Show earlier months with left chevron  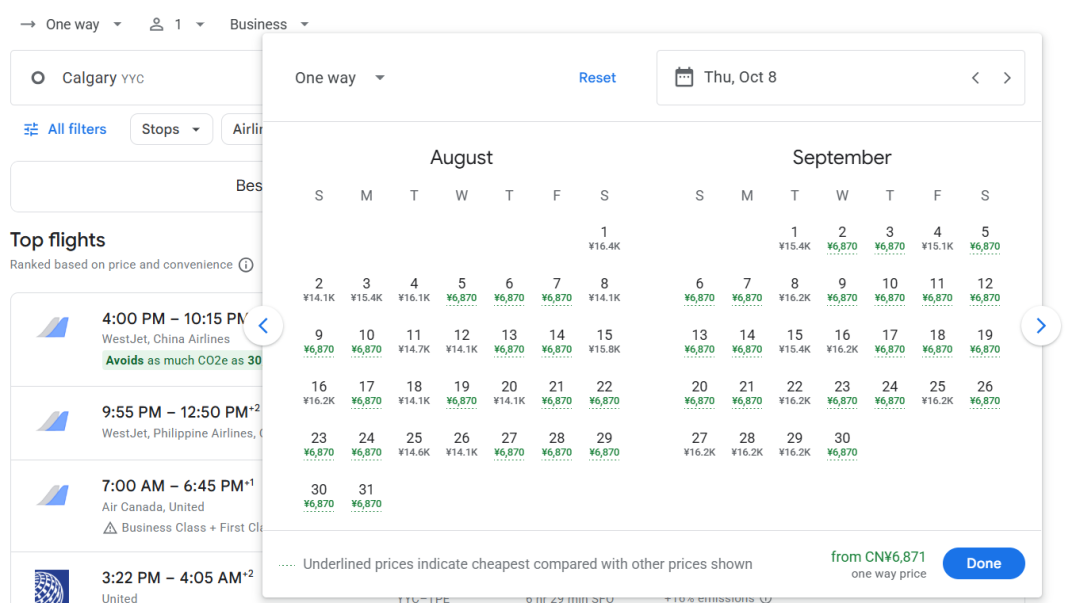(263, 326)
